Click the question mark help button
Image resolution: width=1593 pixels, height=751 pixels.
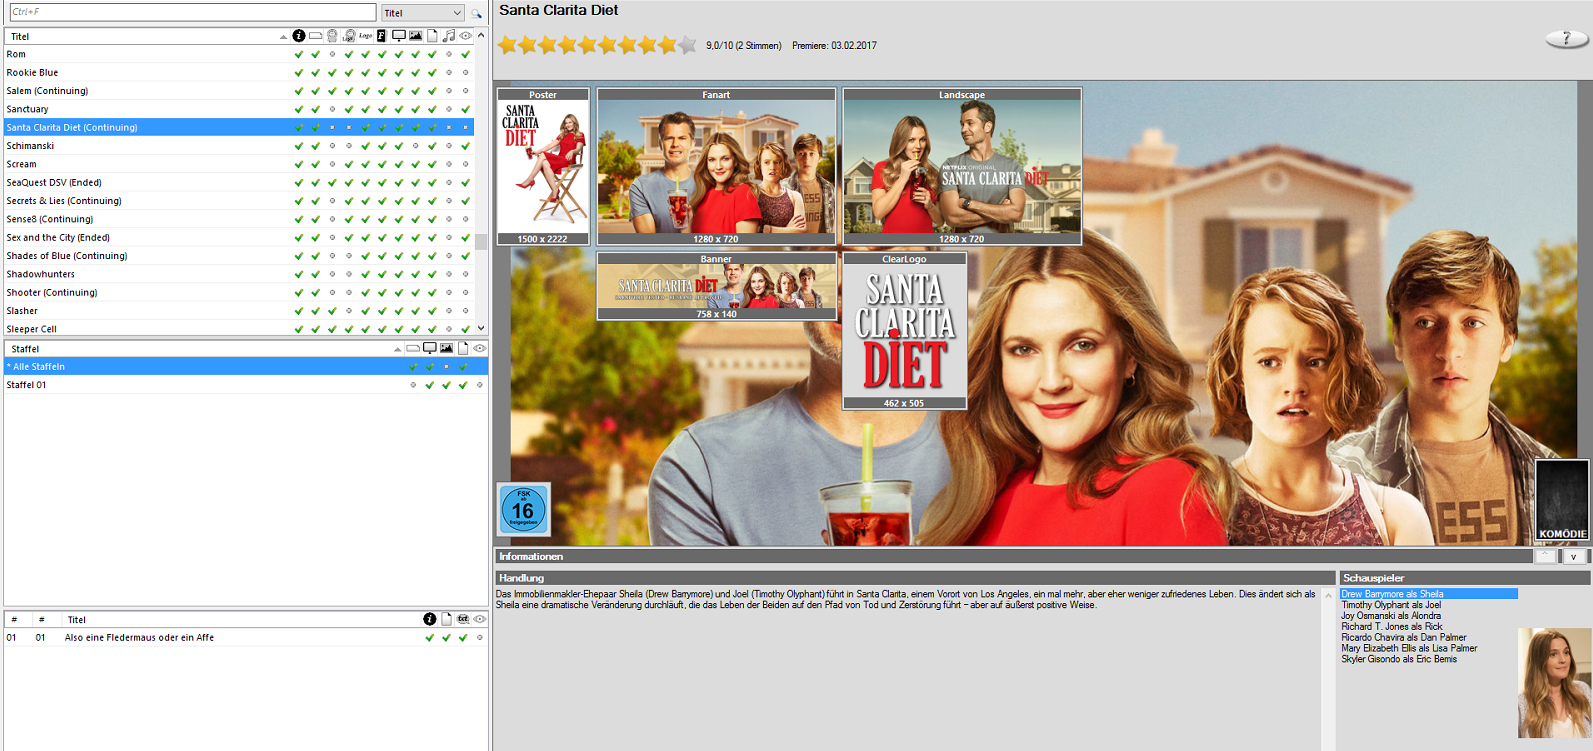[x=1566, y=38]
